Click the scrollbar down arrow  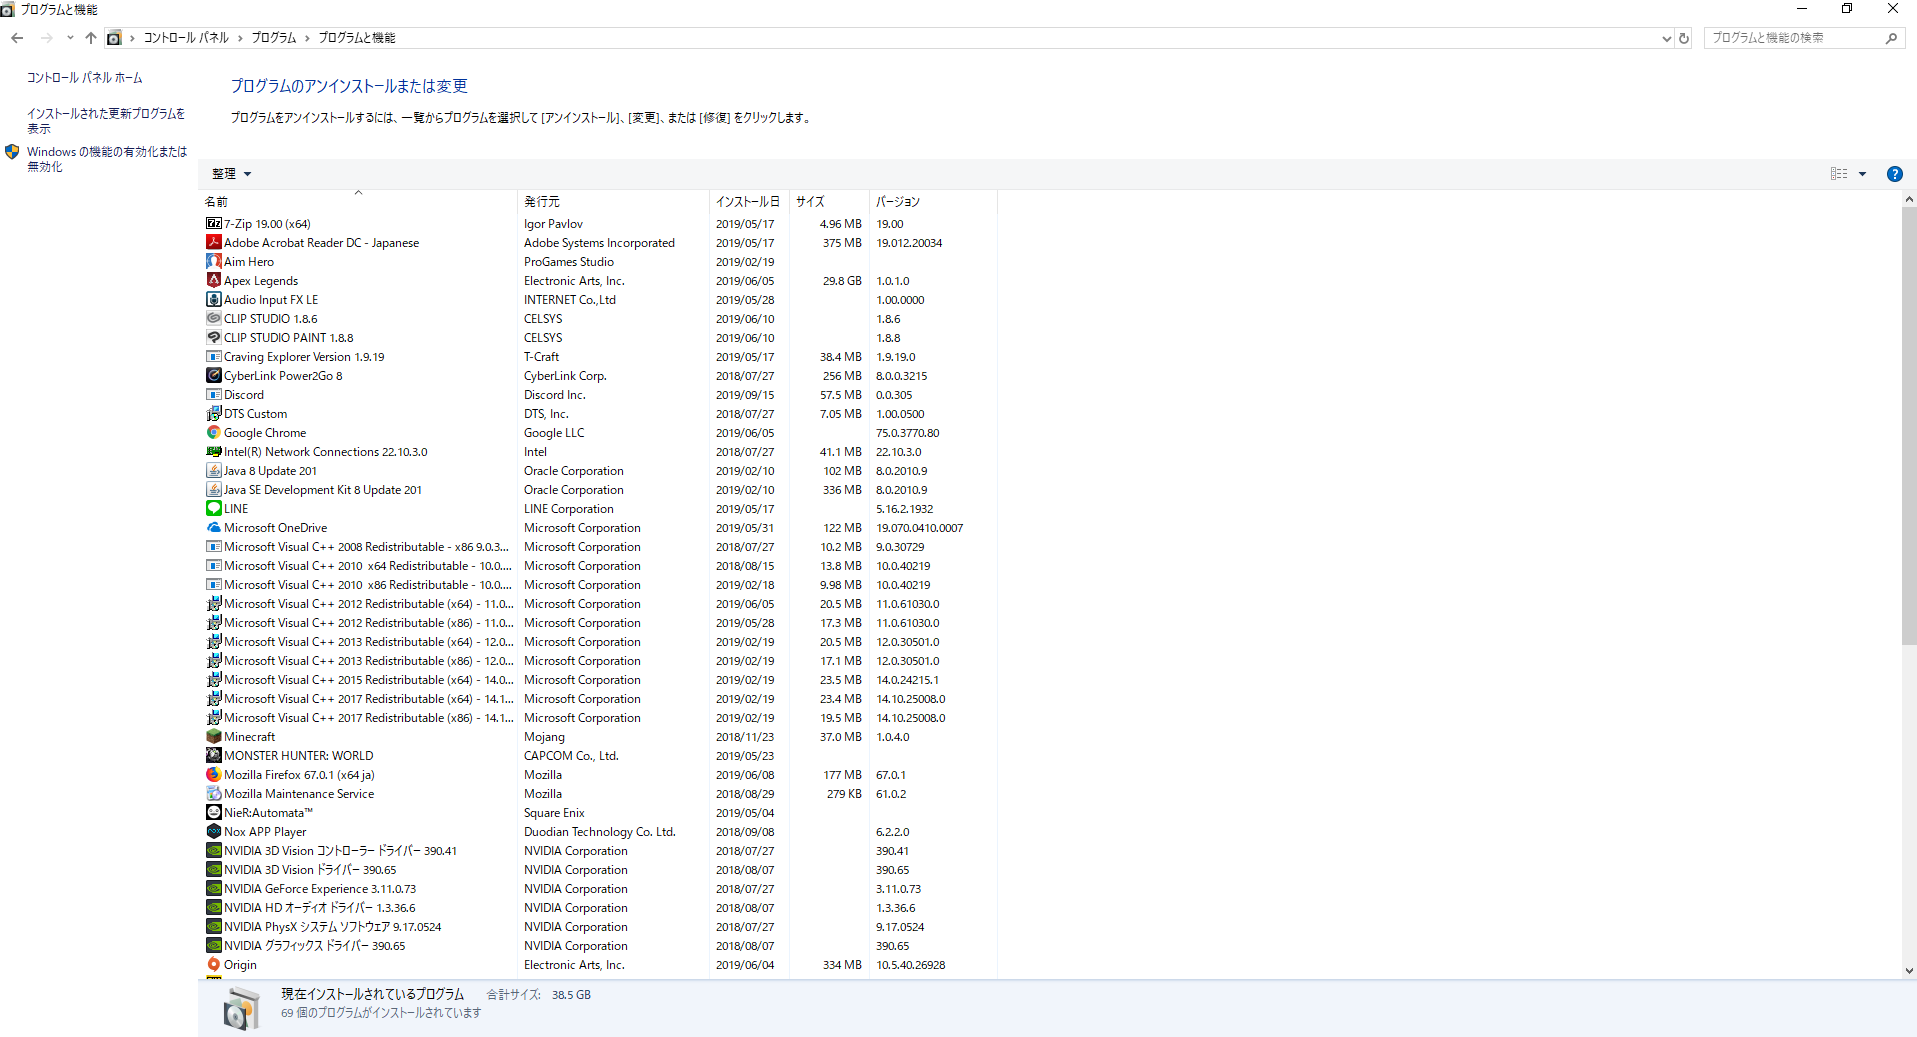(1909, 970)
